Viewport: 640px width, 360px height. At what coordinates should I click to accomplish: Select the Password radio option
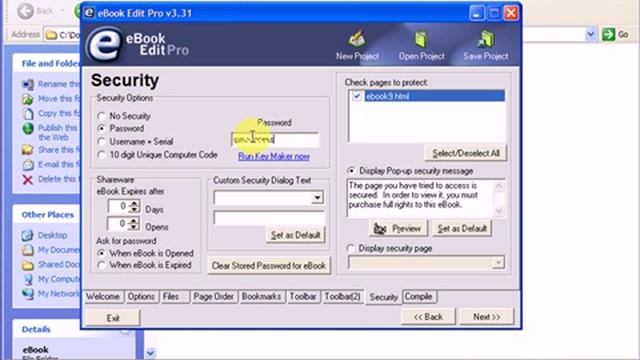pos(102,129)
